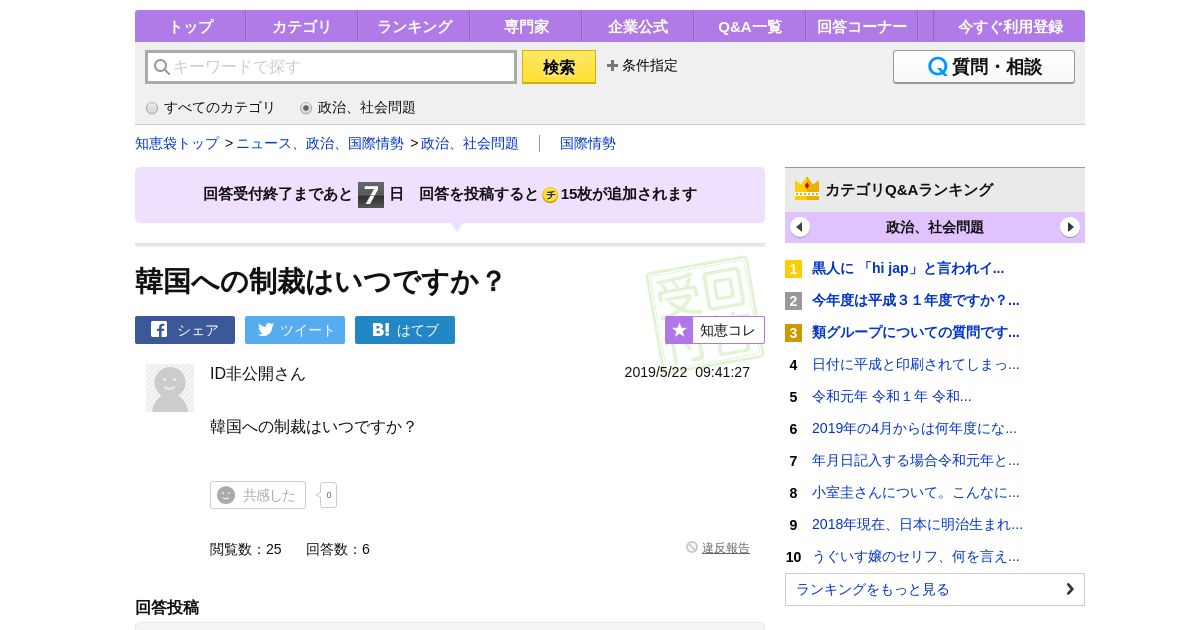Screen dimensions: 1200x630
Task: Click the Twitter bird icon
Action: (266, 329)
